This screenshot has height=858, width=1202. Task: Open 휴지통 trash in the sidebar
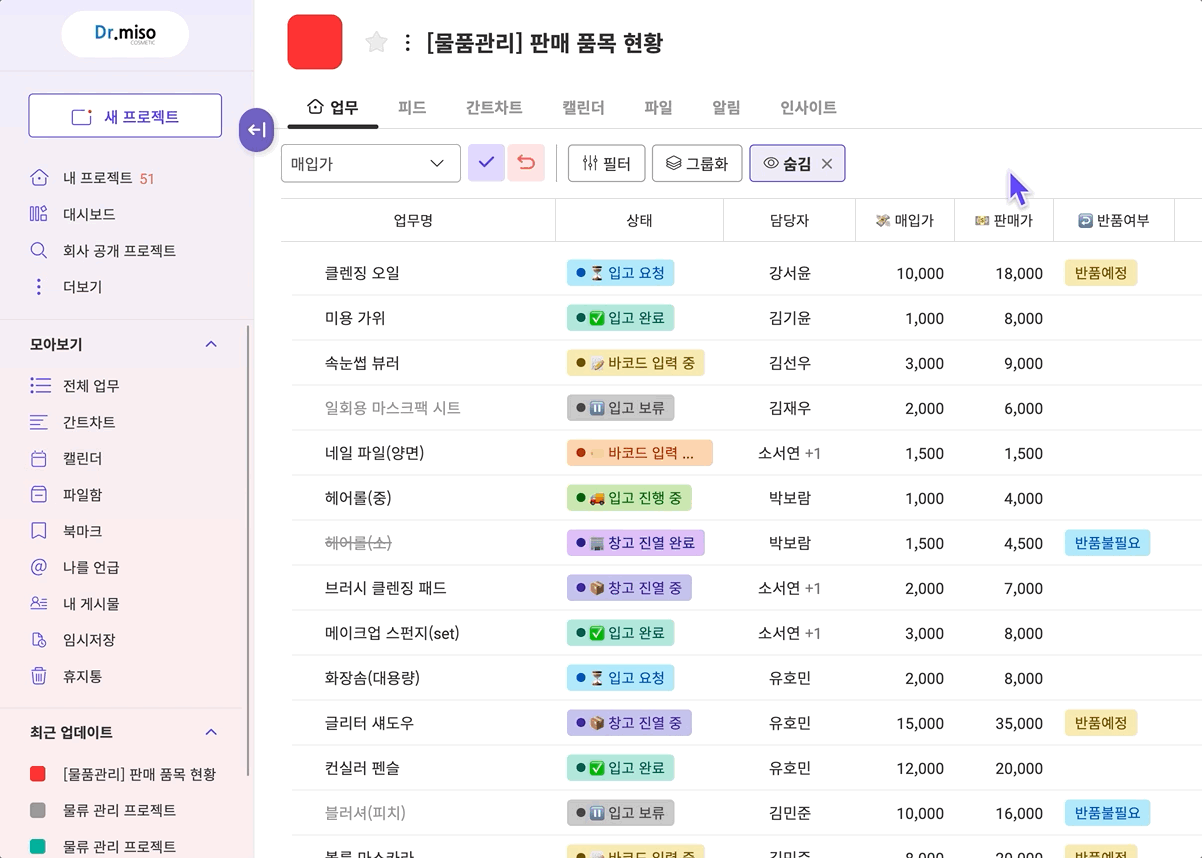pyautogui.click(x=82, y=676)
